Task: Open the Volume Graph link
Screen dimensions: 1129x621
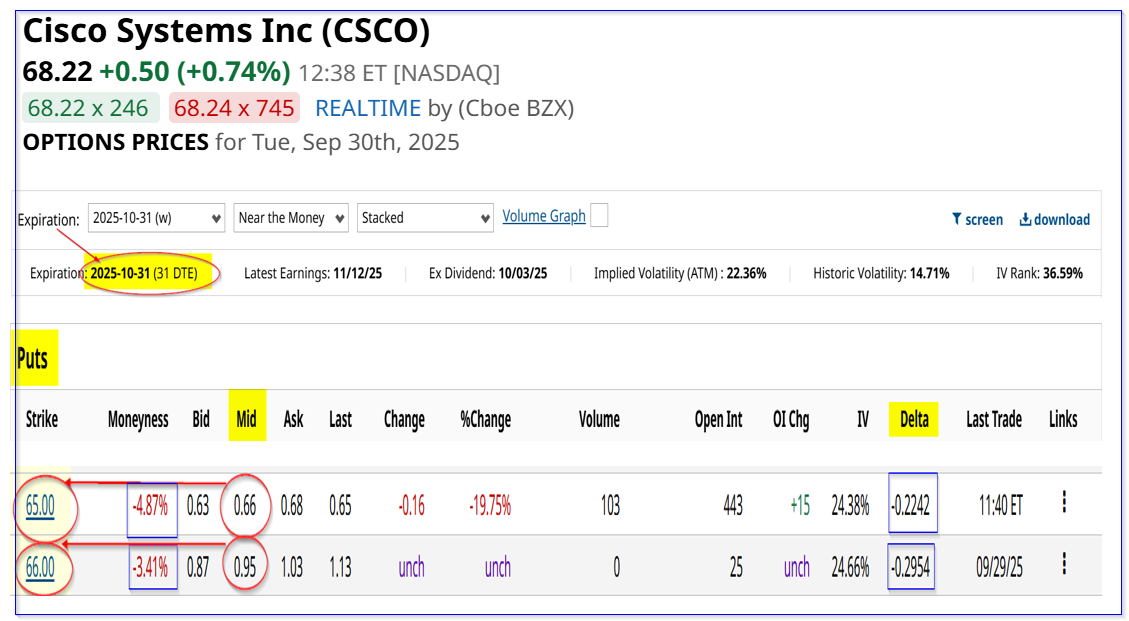Action: [x=543, y=216]
